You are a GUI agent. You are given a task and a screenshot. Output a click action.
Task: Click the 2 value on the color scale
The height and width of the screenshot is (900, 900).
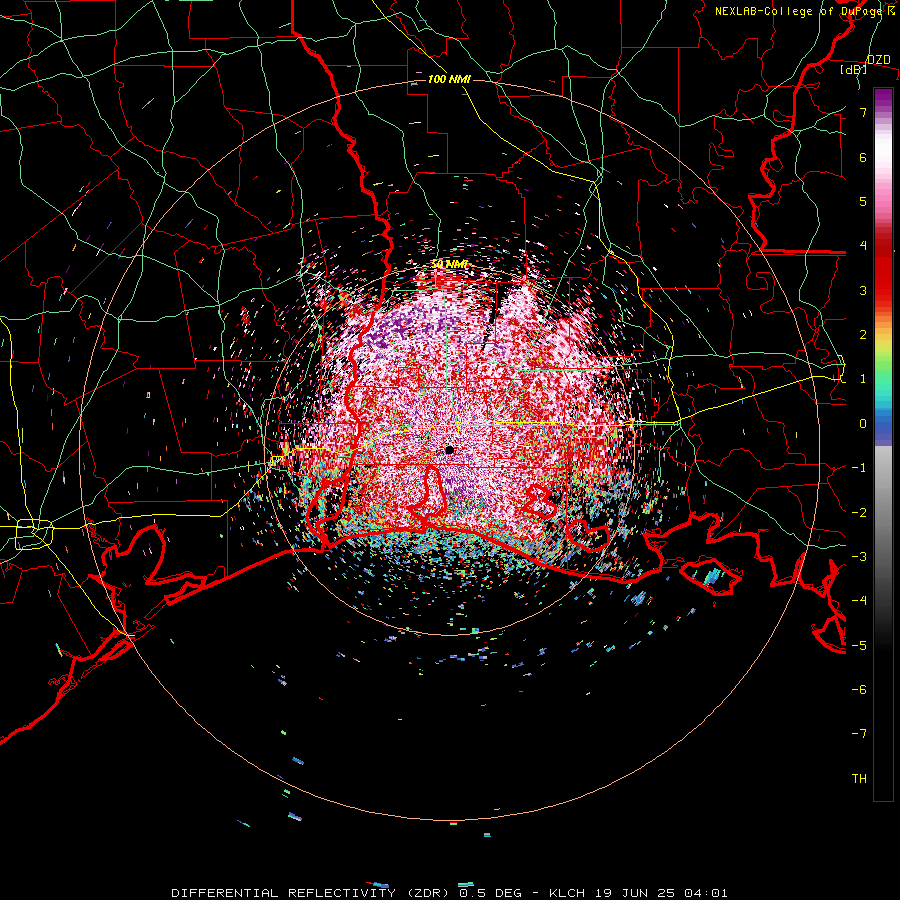[863, 335]
